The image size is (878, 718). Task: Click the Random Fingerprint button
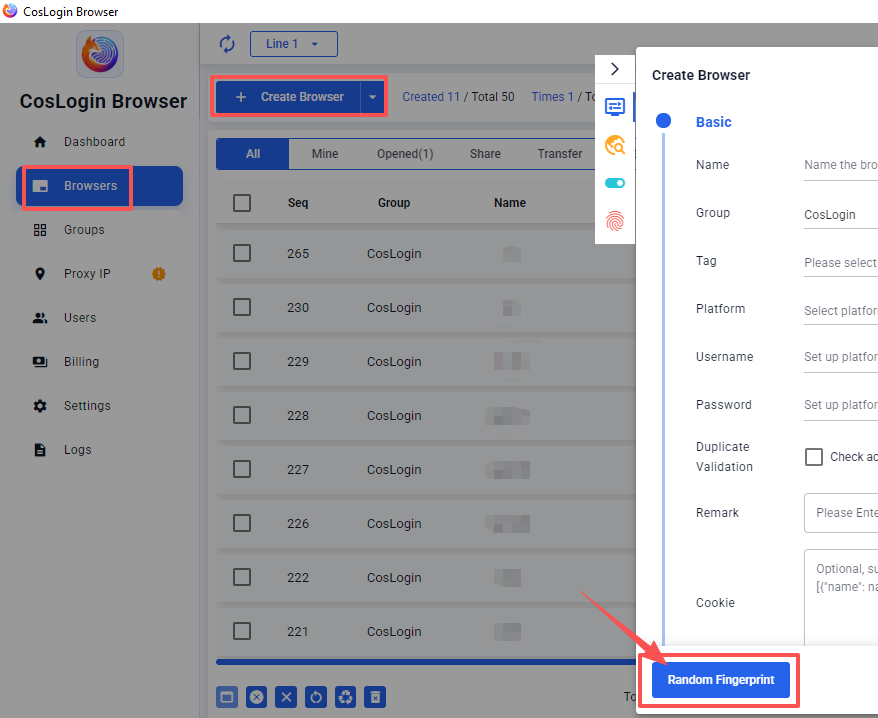(721, 680)
